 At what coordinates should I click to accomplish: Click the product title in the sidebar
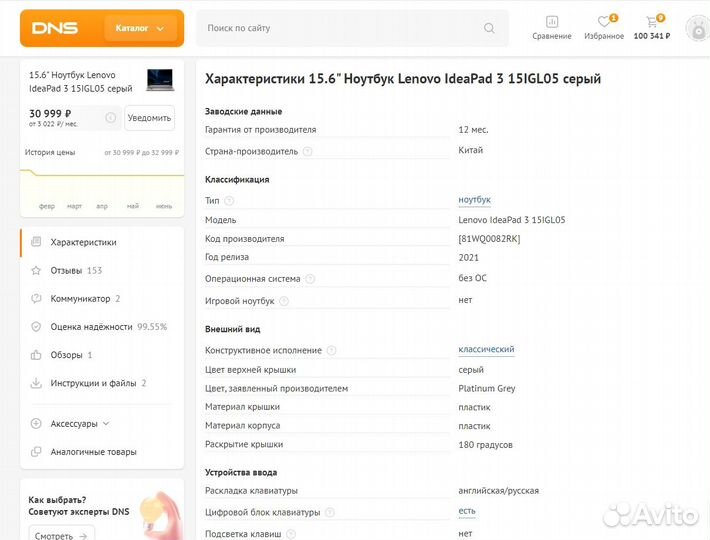(x=81, y=81)
